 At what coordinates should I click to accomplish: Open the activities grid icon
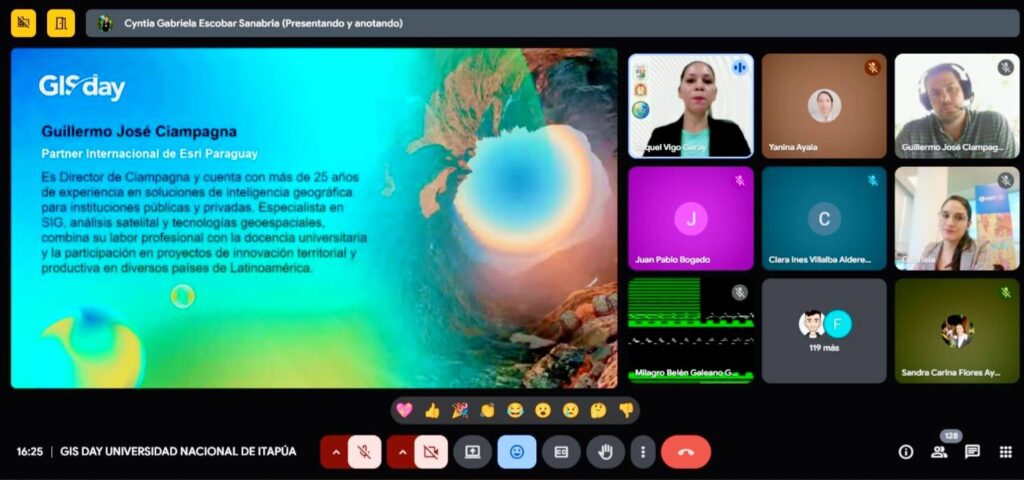point(1005,452)
